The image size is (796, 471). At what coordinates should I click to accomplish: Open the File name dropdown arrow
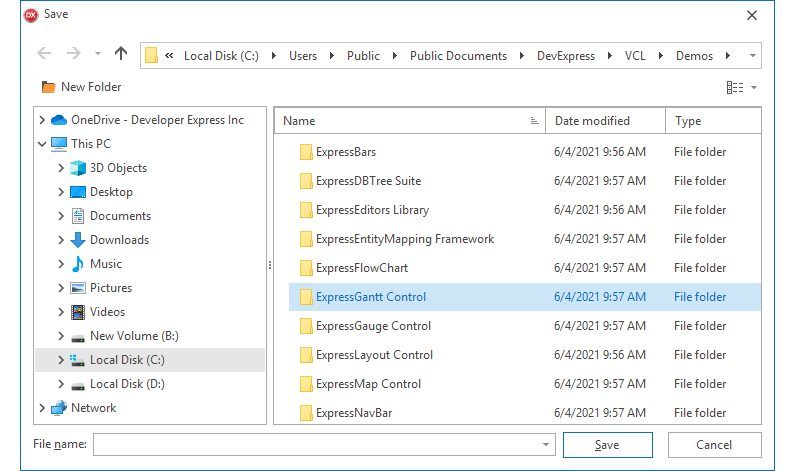(545, 445)
